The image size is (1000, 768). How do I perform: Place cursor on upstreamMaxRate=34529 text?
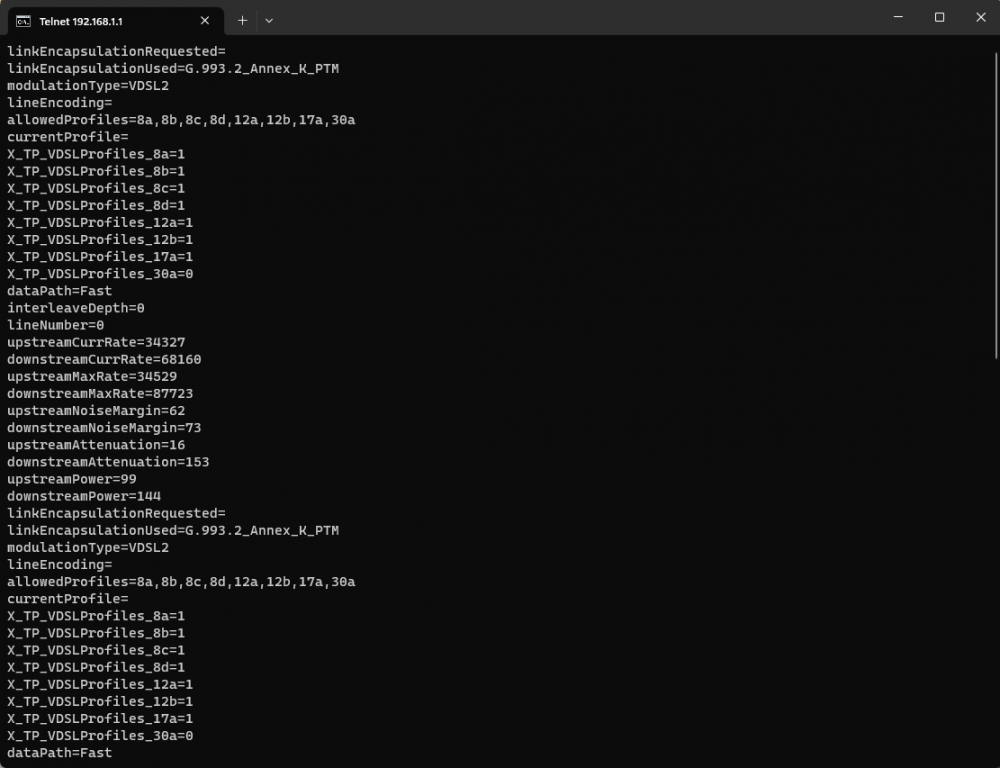(92, 376)
